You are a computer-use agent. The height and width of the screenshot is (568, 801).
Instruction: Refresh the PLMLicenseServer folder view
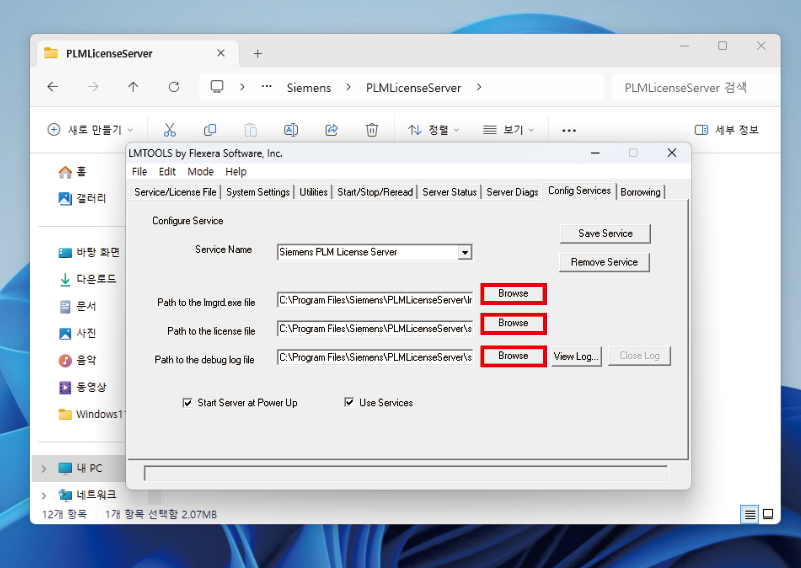pyautogui.click(x=174, y=87)
